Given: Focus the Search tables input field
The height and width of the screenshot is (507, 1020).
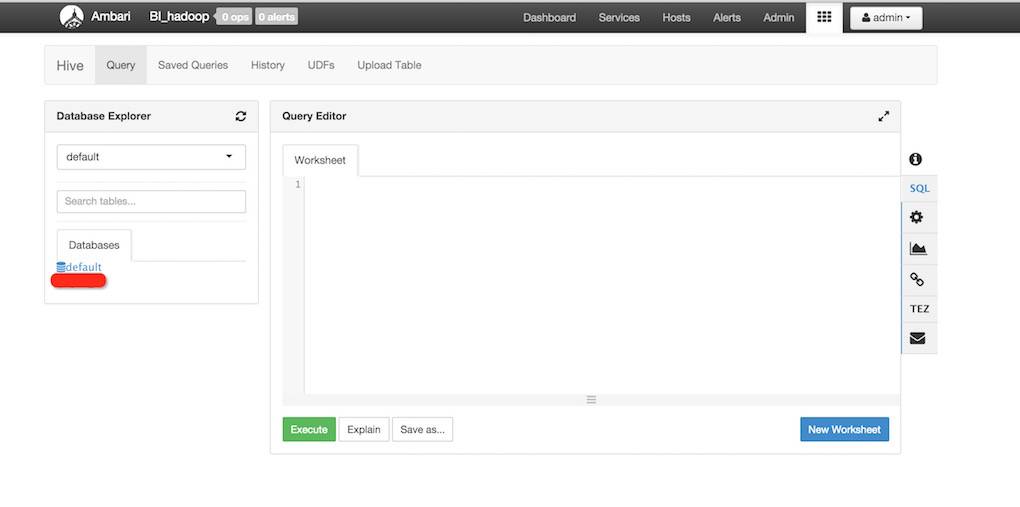Looking at the screenshot, I should (x=151, y=201).
